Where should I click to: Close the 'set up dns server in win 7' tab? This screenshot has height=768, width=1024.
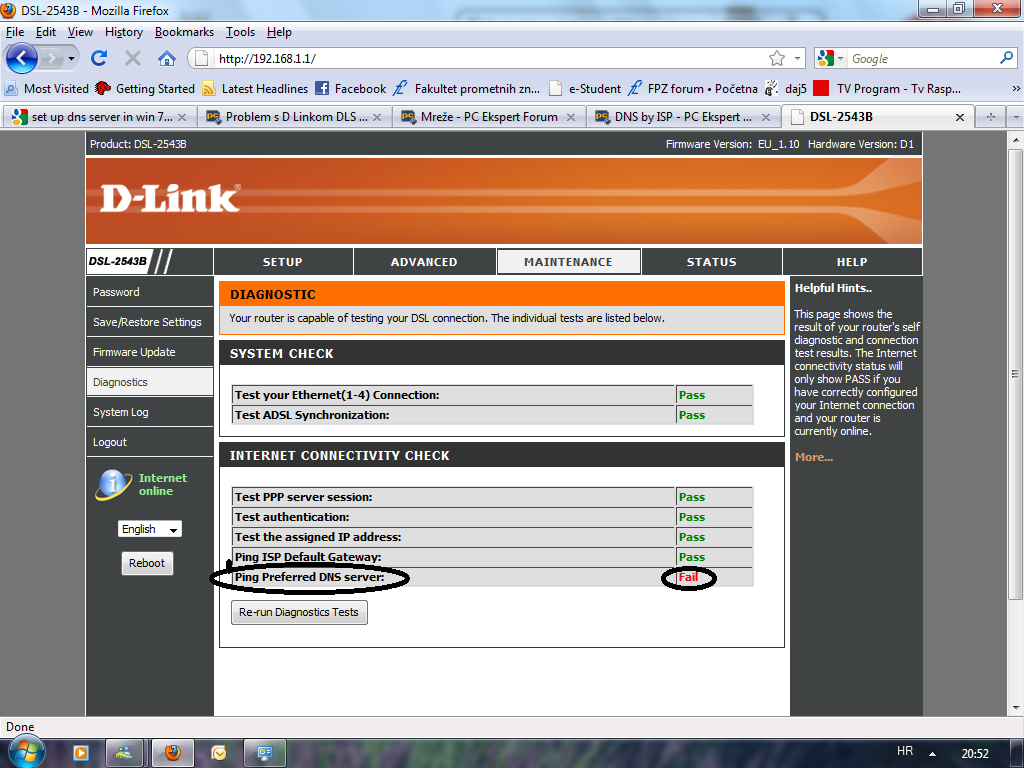tap(182, 117)
